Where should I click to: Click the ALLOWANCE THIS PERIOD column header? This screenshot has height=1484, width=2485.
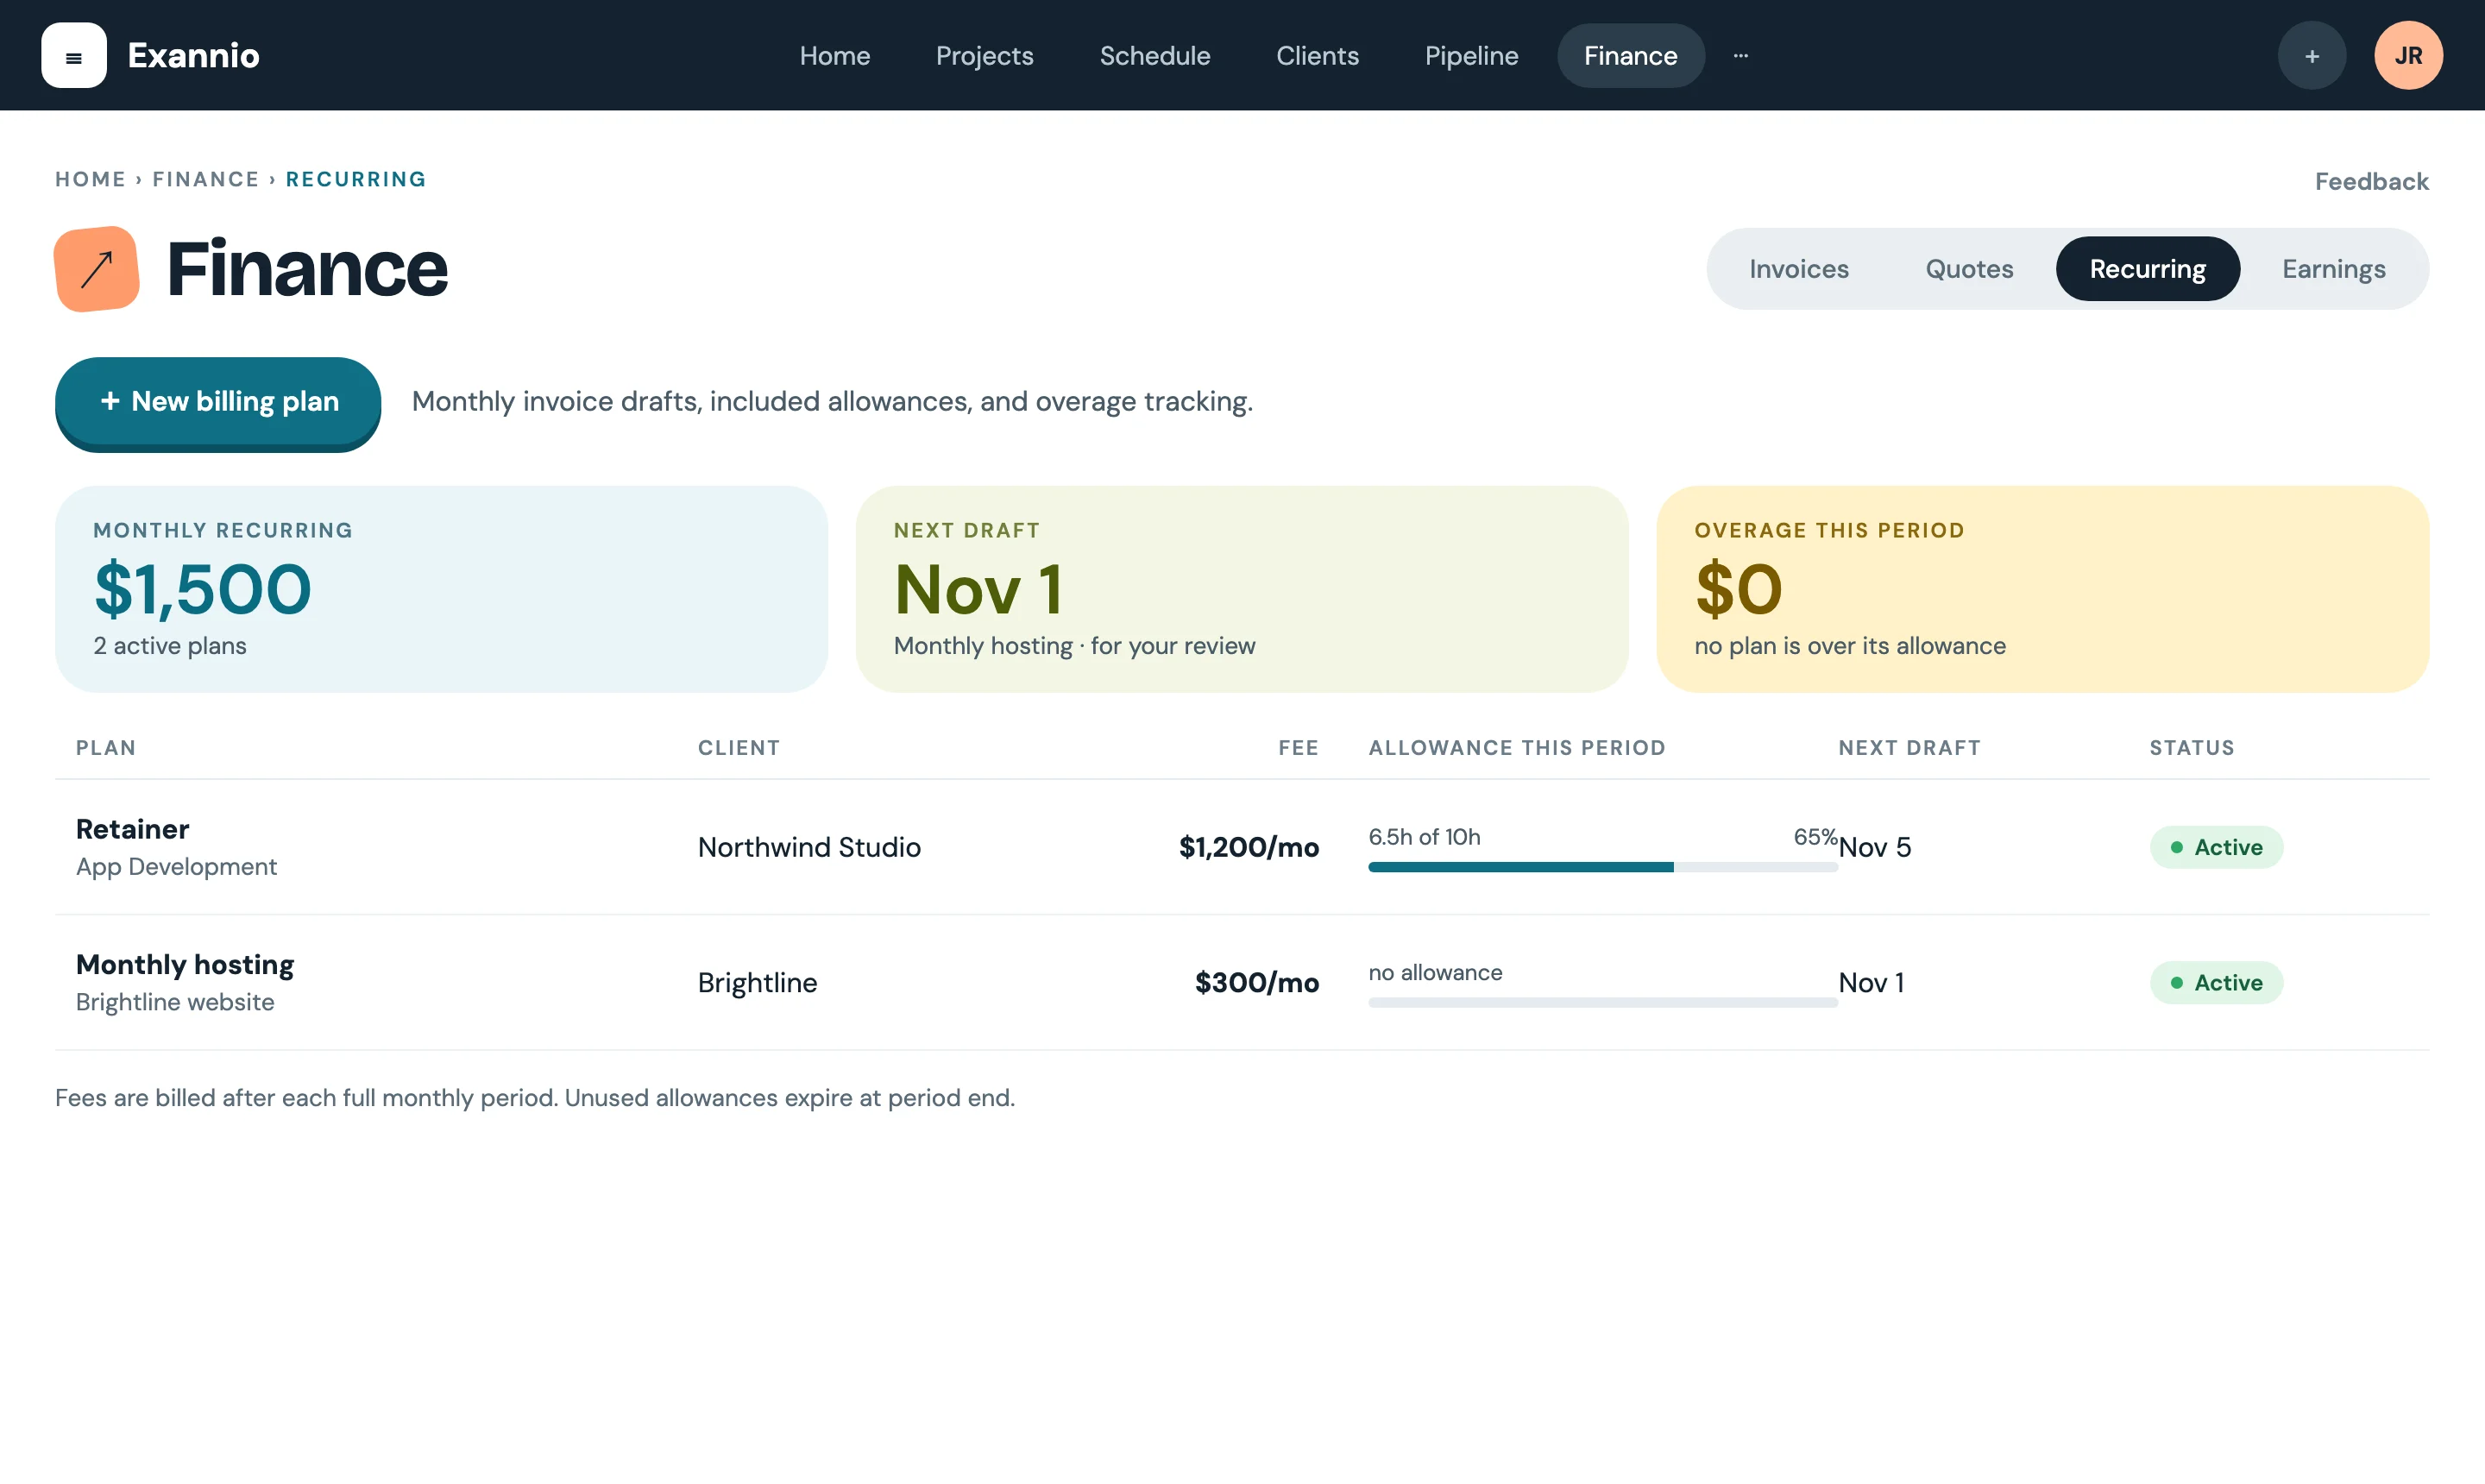pos(1516,748)
